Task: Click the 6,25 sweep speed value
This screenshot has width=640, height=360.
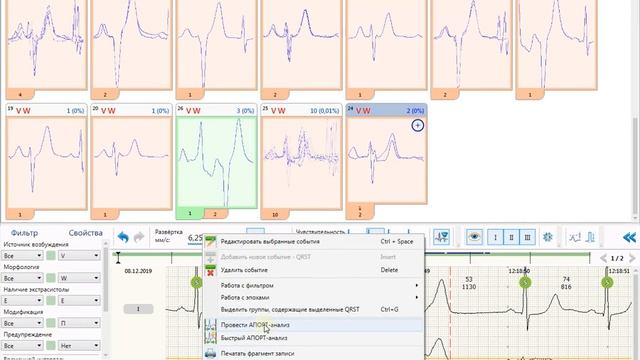Action: (196, 238)
